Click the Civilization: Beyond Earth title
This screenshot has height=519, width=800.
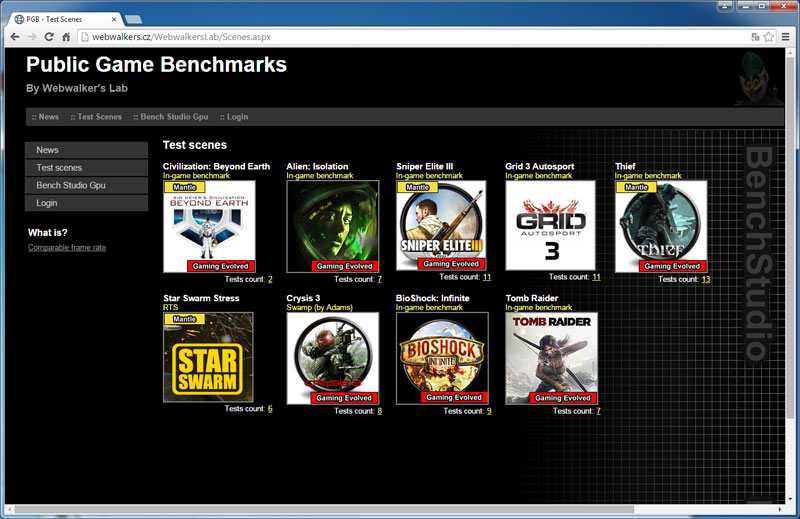point(216,166)
